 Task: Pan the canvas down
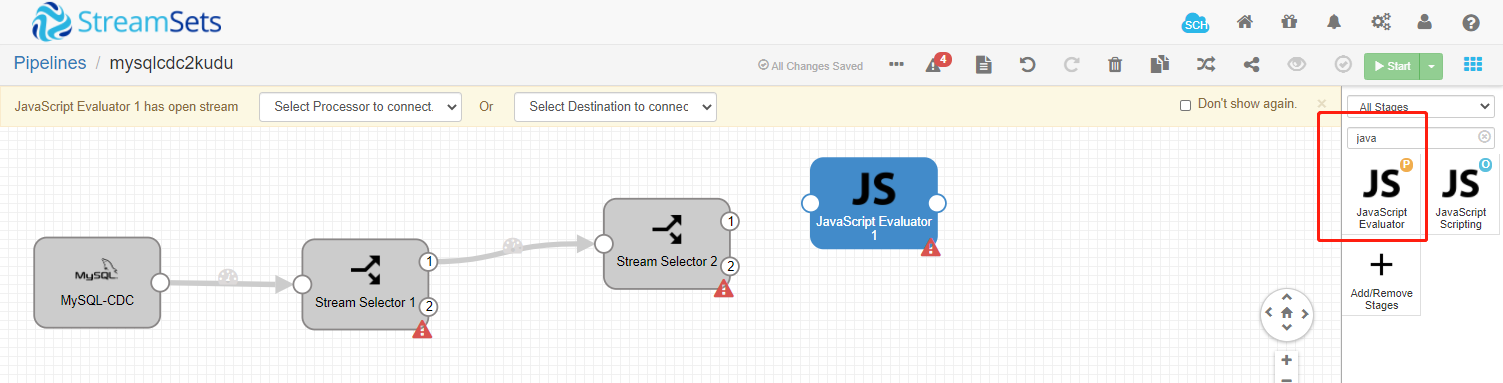click(x=1286, y=327)
